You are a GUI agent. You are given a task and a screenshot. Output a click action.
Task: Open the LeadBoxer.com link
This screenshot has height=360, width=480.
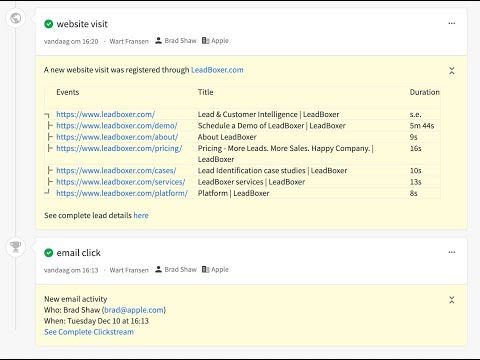point(217,70)
